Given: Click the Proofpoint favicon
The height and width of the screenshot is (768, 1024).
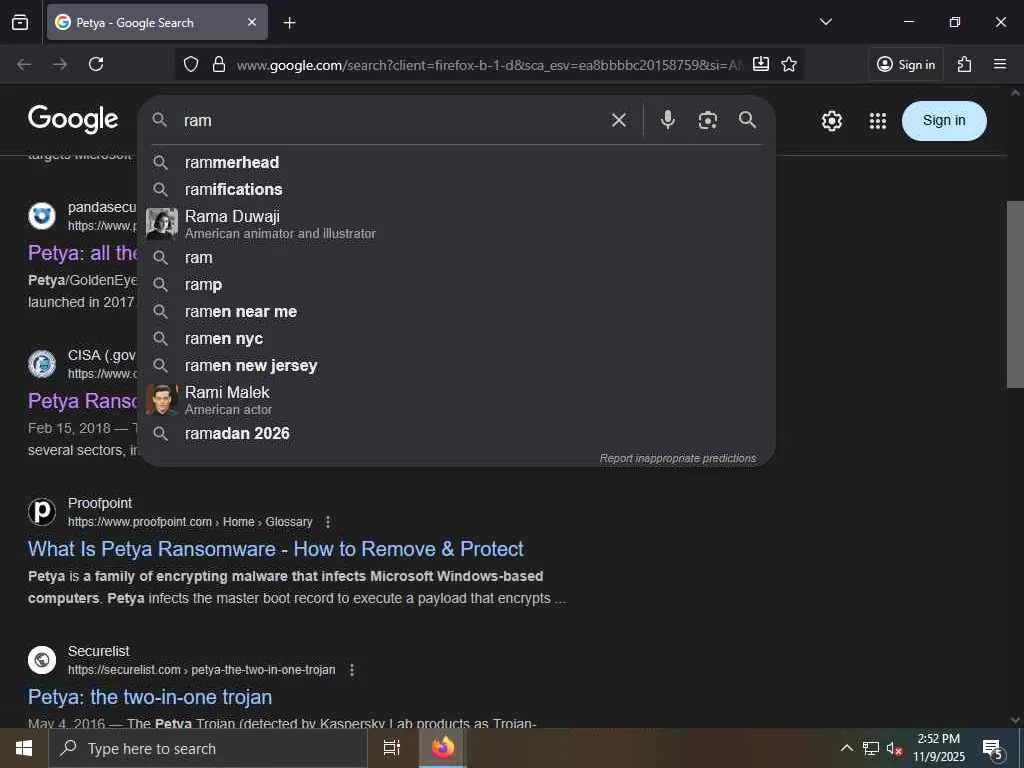Looking at the screenshot, I should (42, 512).
